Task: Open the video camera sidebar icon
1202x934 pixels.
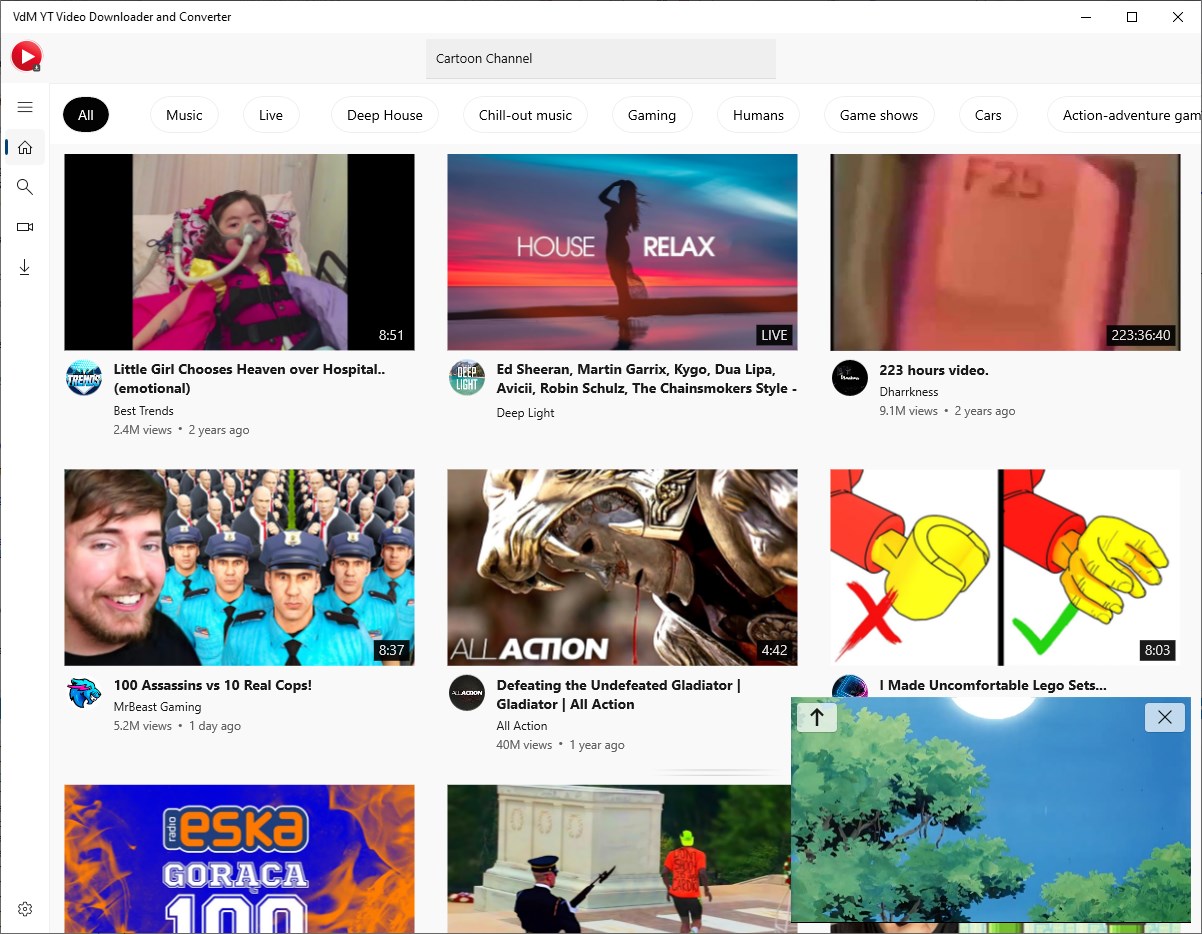Action: [25, 227]
